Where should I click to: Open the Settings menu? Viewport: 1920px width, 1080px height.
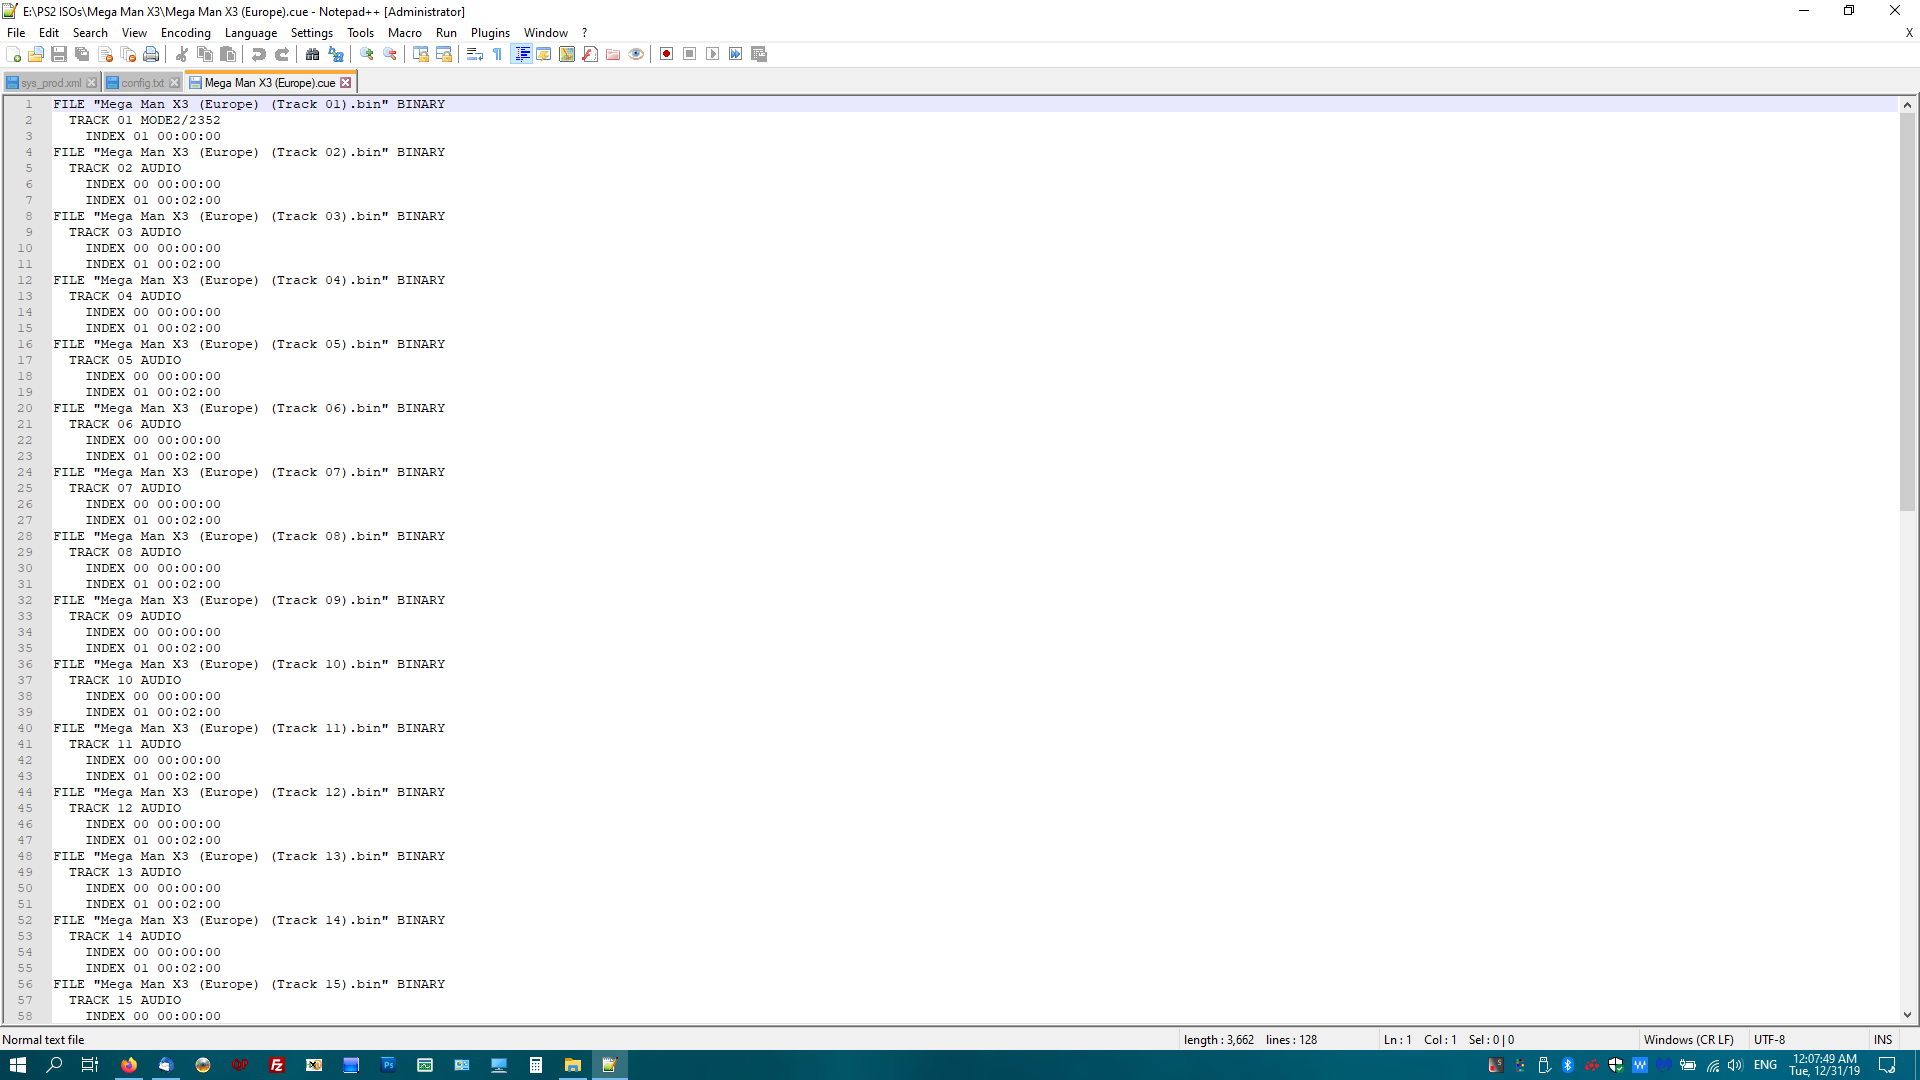(312, 33)
